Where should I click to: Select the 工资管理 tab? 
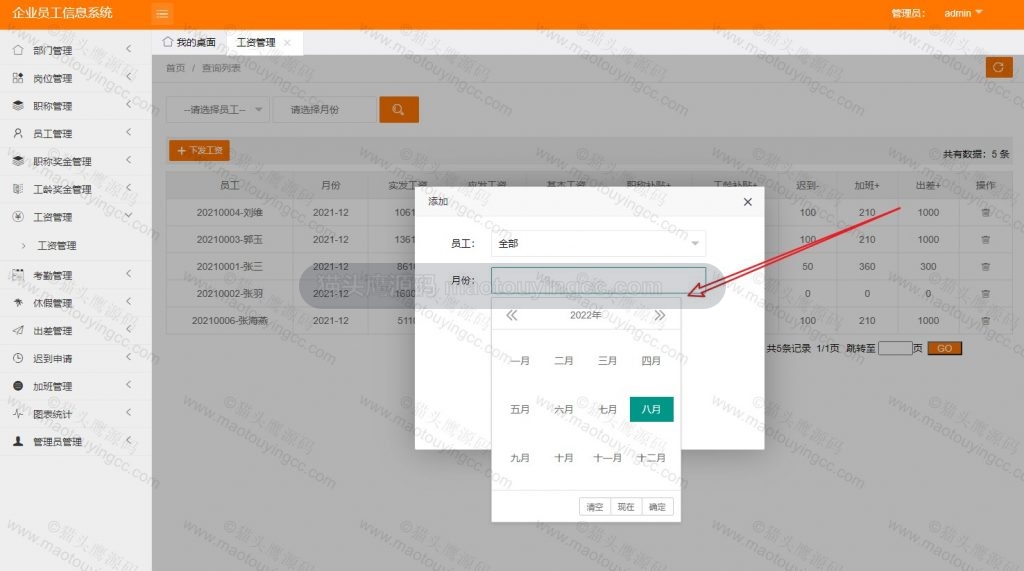coord(255,42)
